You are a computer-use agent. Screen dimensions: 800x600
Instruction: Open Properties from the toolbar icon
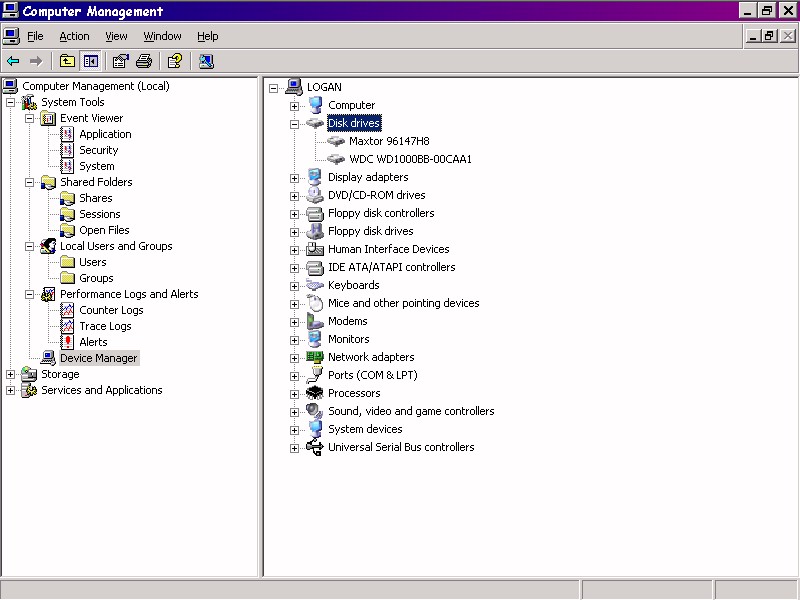120,62
